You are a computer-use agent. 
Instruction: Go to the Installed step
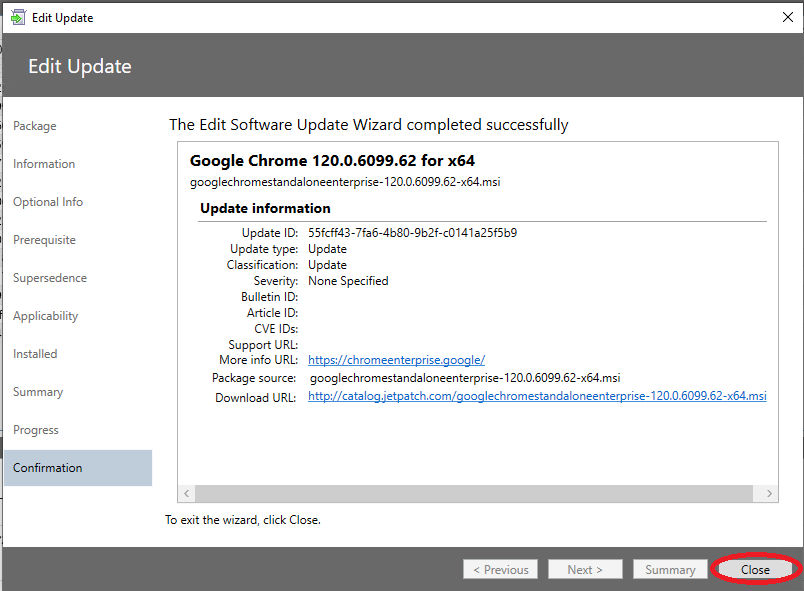[35, 354]
